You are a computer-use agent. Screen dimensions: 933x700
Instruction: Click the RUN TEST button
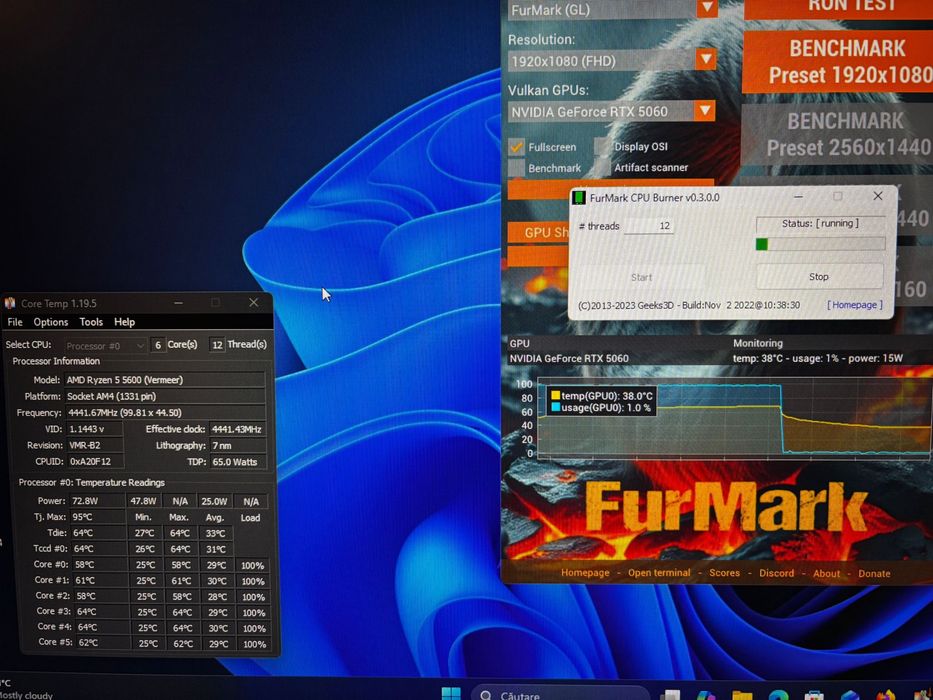(x=838, y=9)
